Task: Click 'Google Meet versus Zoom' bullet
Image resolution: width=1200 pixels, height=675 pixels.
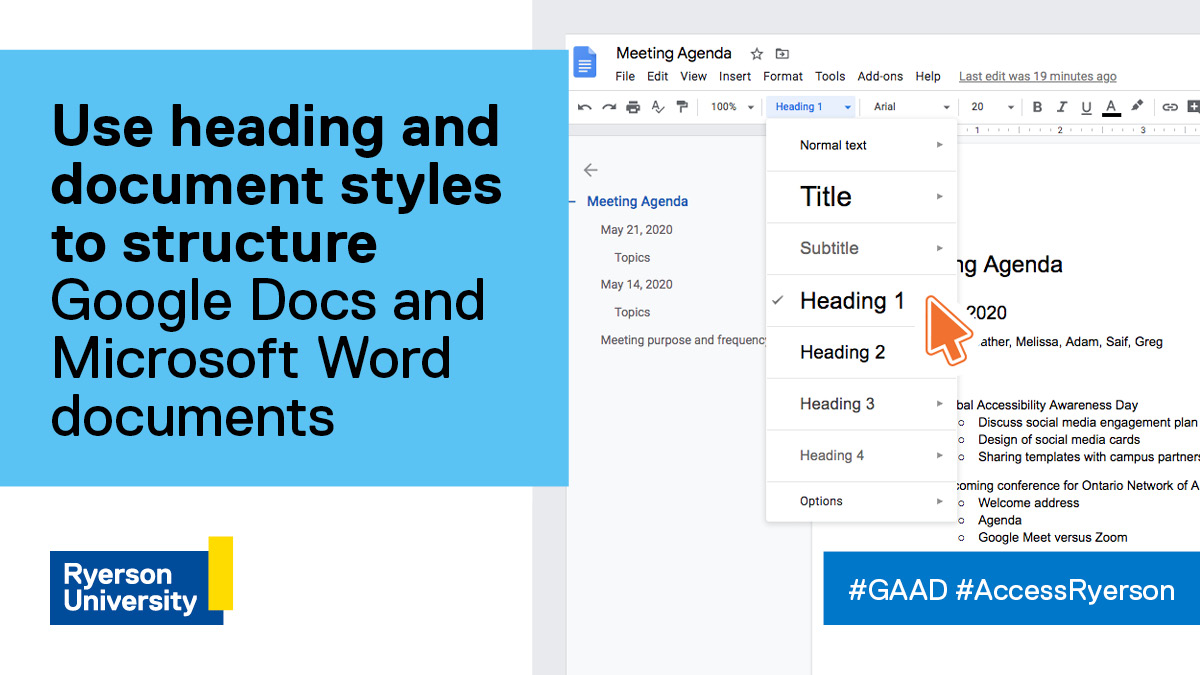Action: [1053, 537]
